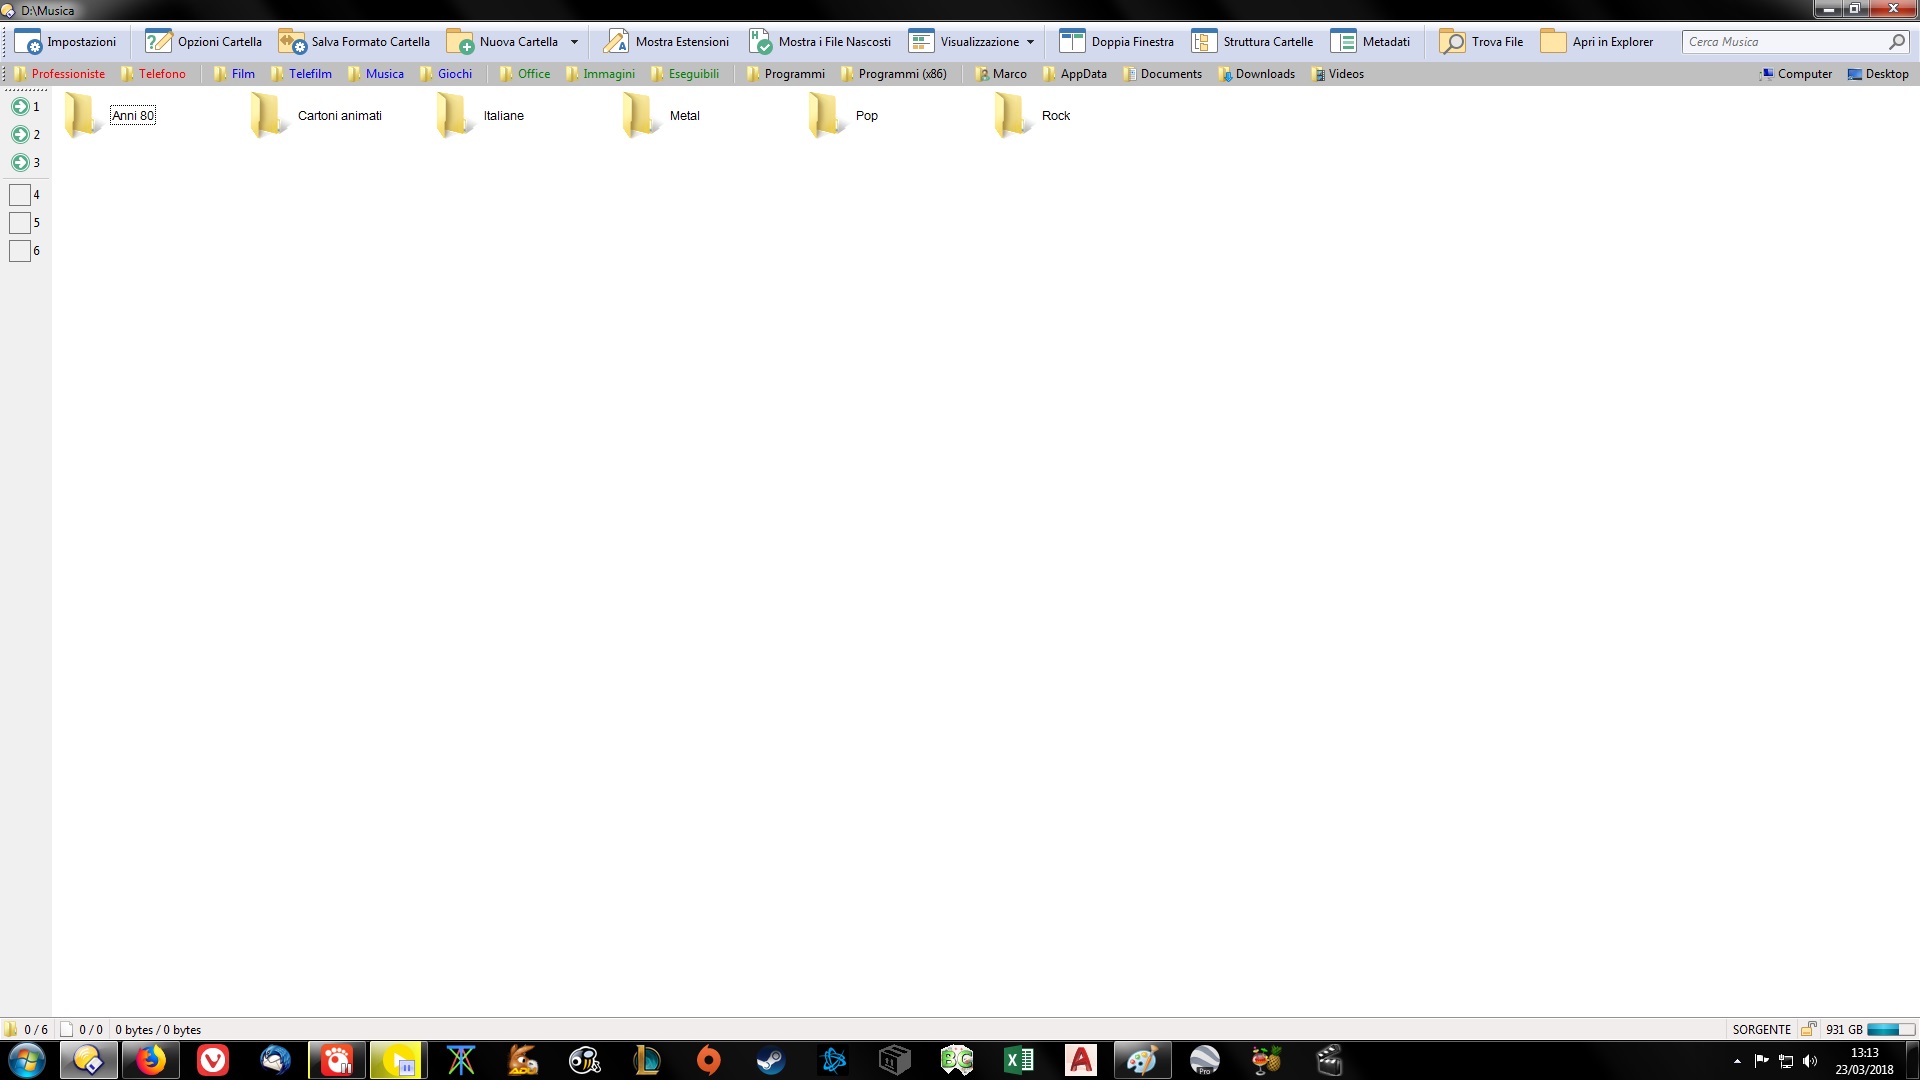Select the Cartoni animati folder icon
Image resolution: width=1920 pixels, height=1080 pixels.
tap(269, 115)
